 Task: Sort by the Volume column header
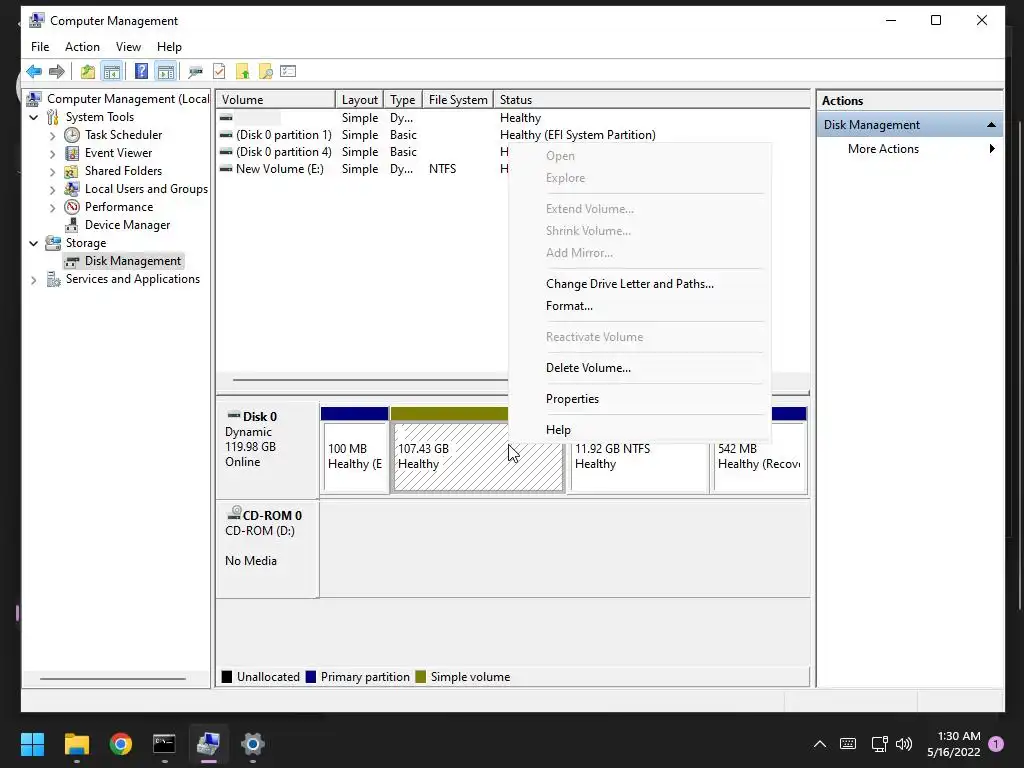(x=275, y=100)
